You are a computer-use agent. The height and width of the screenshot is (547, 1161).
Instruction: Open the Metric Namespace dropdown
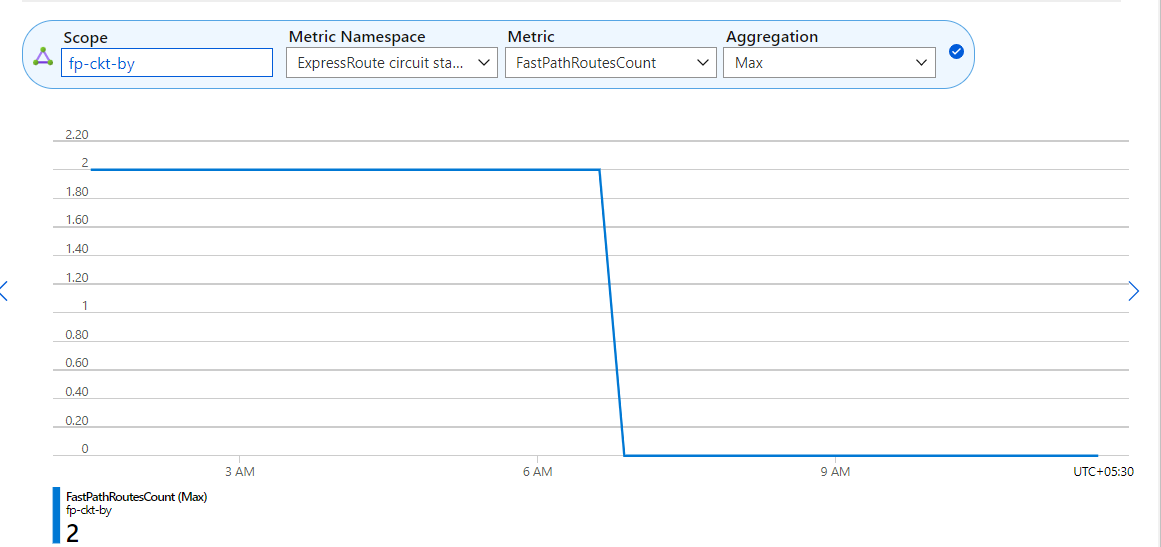tap(392, 63)
